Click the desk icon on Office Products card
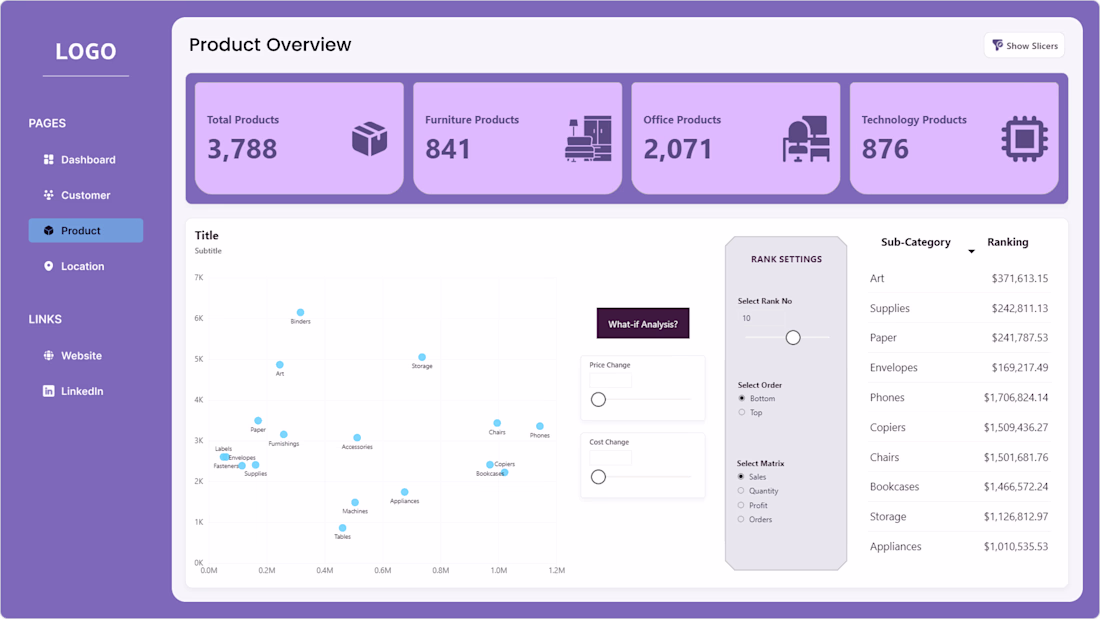 point(806,138)
